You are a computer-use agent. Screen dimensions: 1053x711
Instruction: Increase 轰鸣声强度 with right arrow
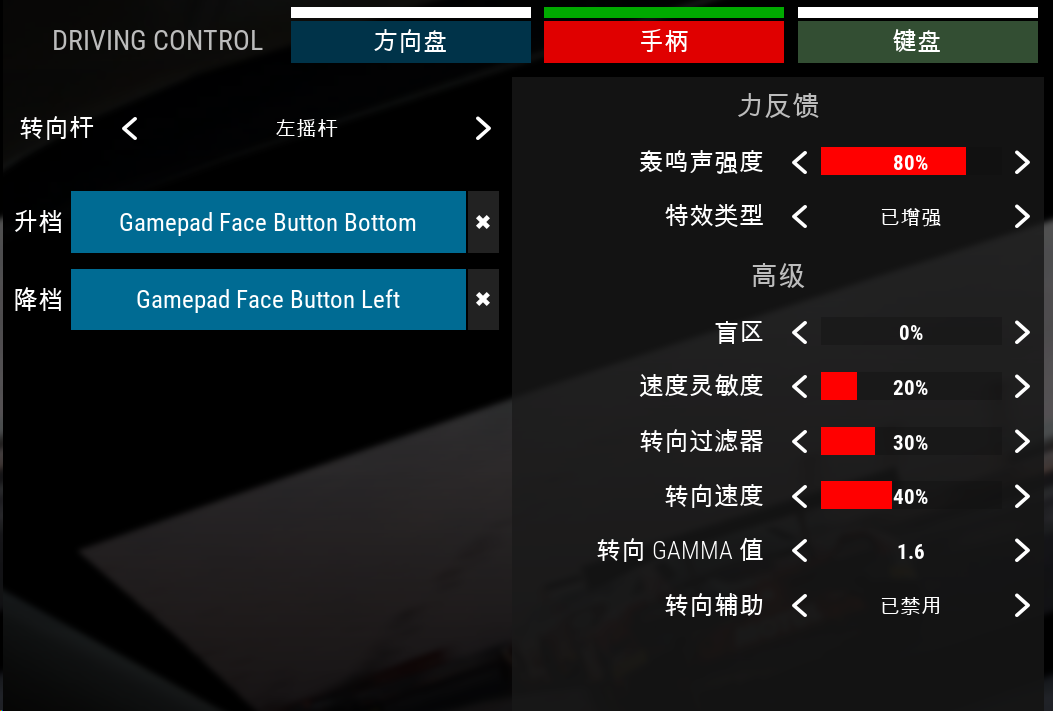pyautogui.click(x=1021, y=162)
